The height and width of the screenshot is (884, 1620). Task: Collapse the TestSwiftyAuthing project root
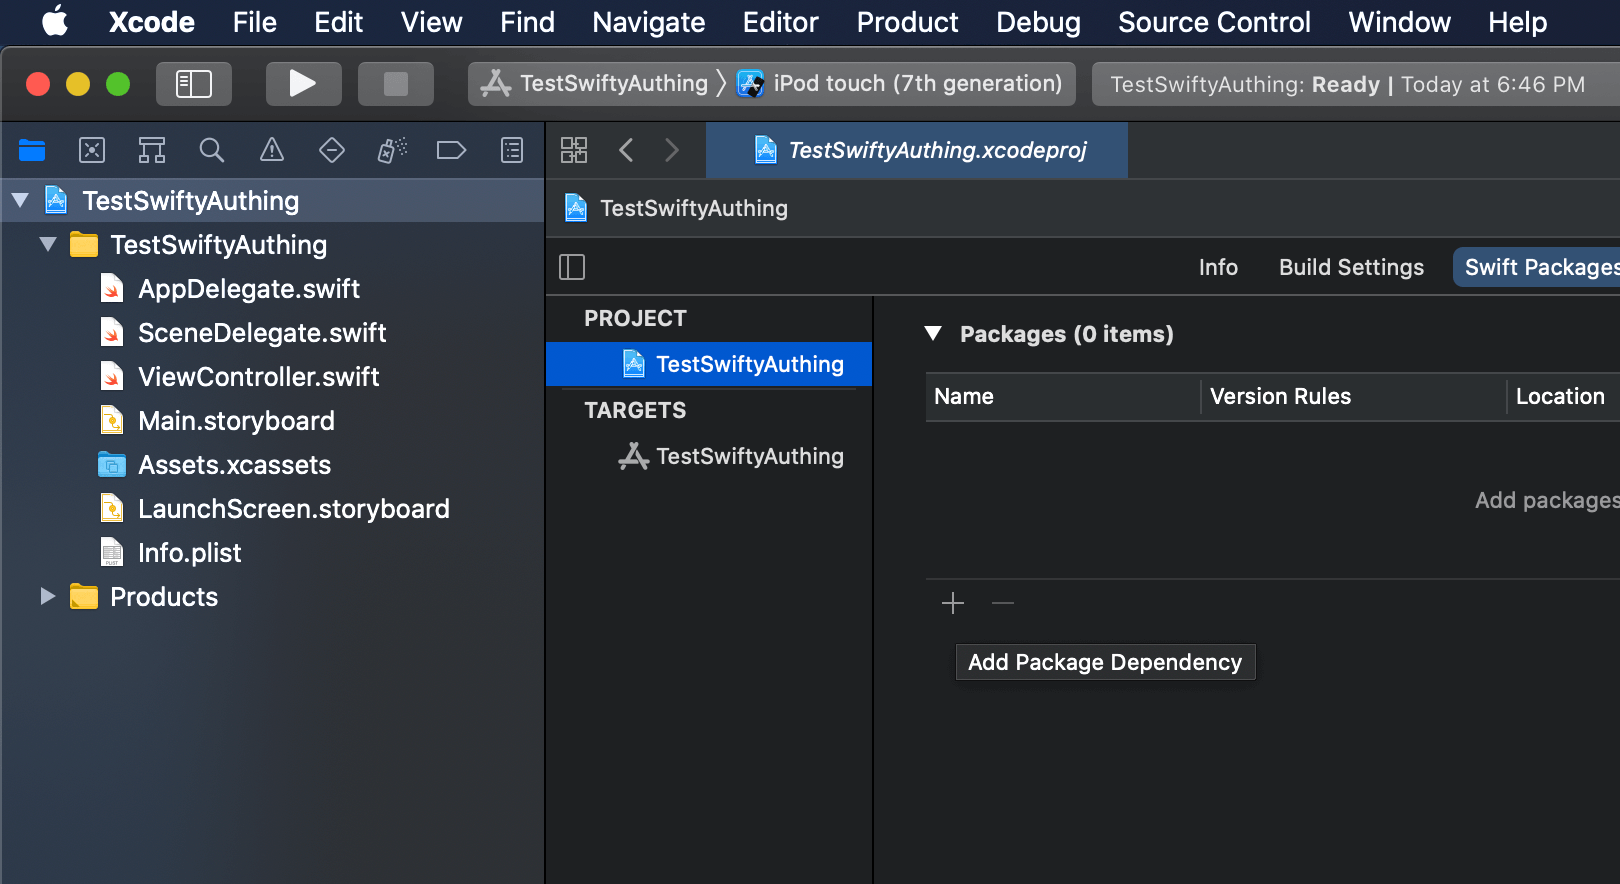(20, 201)
